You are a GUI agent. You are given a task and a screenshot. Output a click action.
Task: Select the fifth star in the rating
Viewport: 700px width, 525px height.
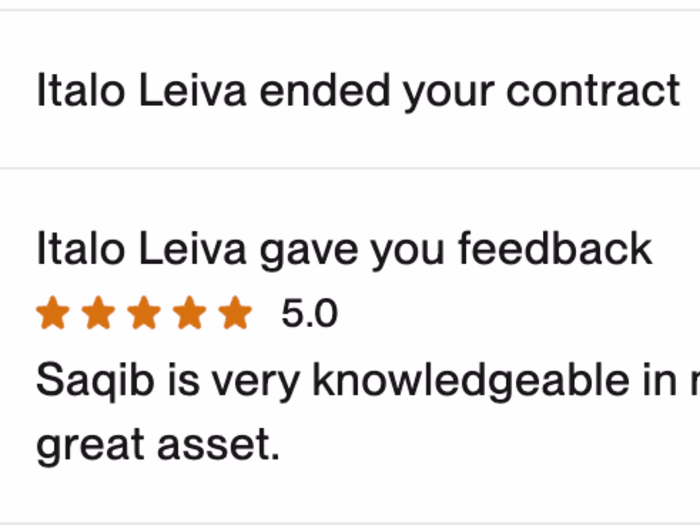(x=236, y=314)
